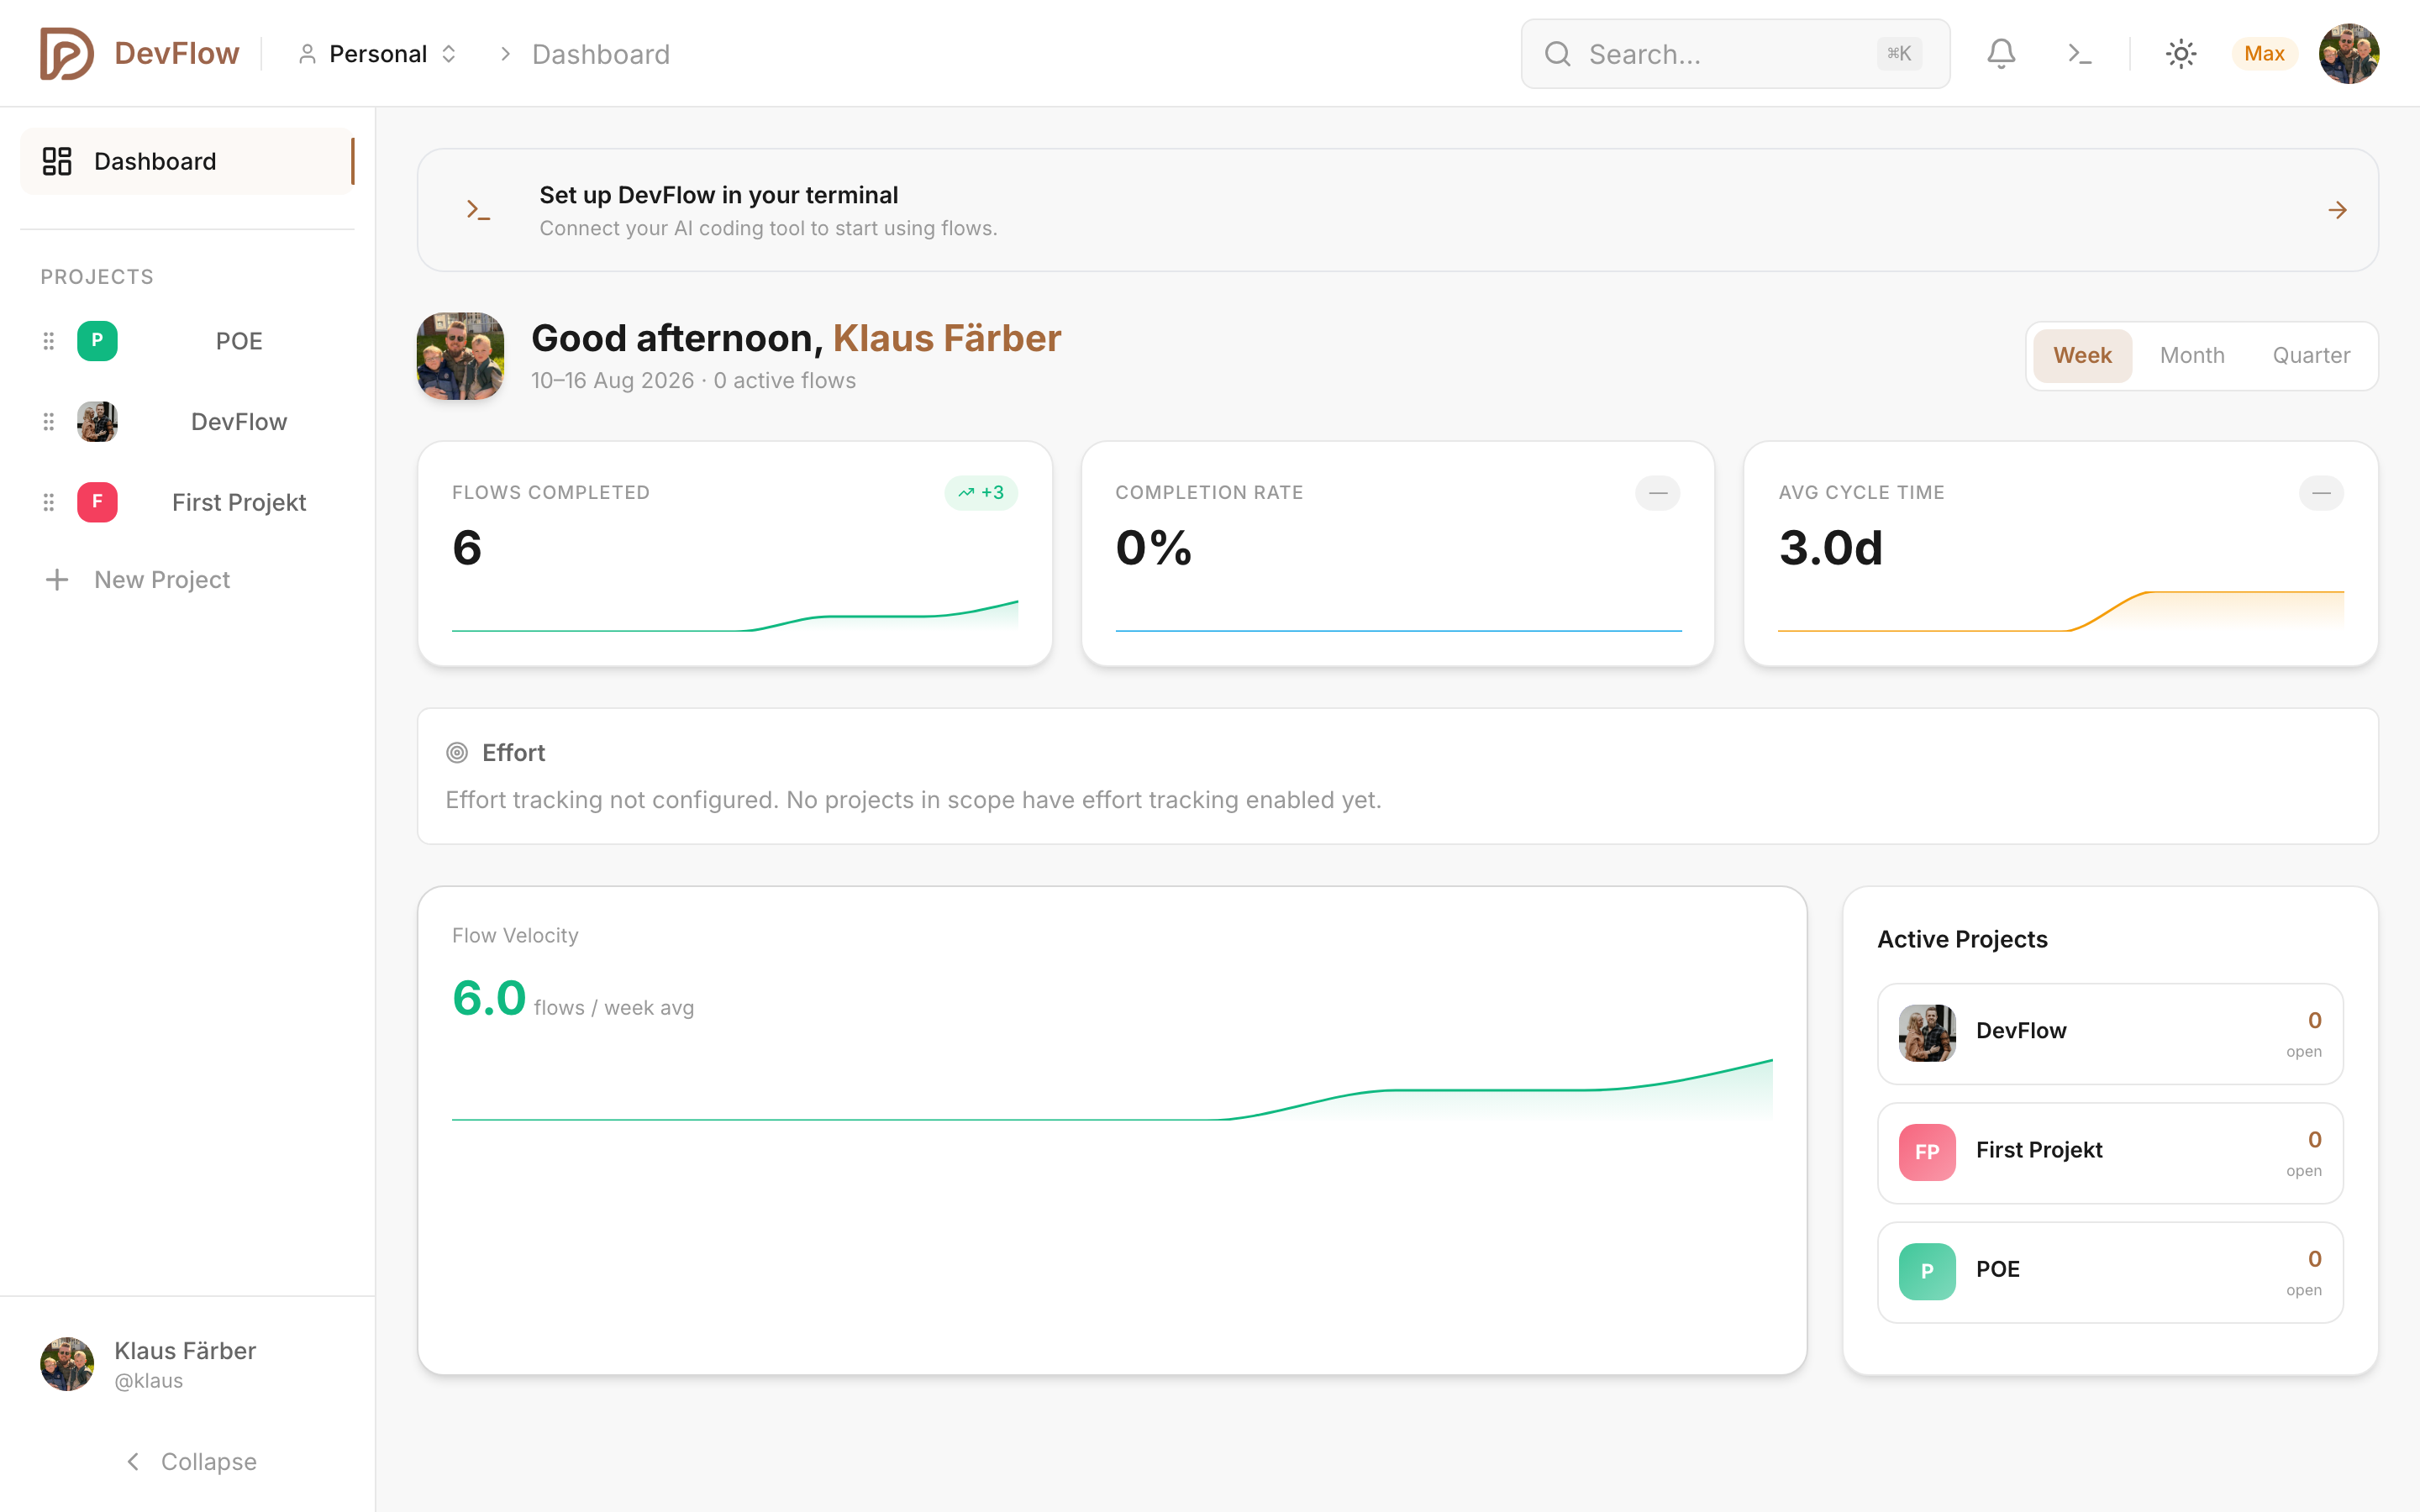Toggle the light/dark theme sun icon
Image resolution: width=2420 pixels, height=1512 pixels.
(x=2181, y=54)
